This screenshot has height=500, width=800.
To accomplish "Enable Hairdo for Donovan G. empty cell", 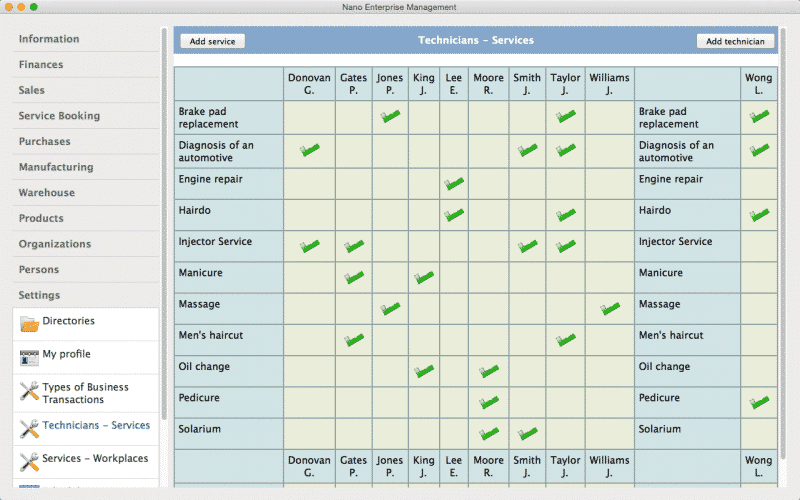I will tap(309, 214).
